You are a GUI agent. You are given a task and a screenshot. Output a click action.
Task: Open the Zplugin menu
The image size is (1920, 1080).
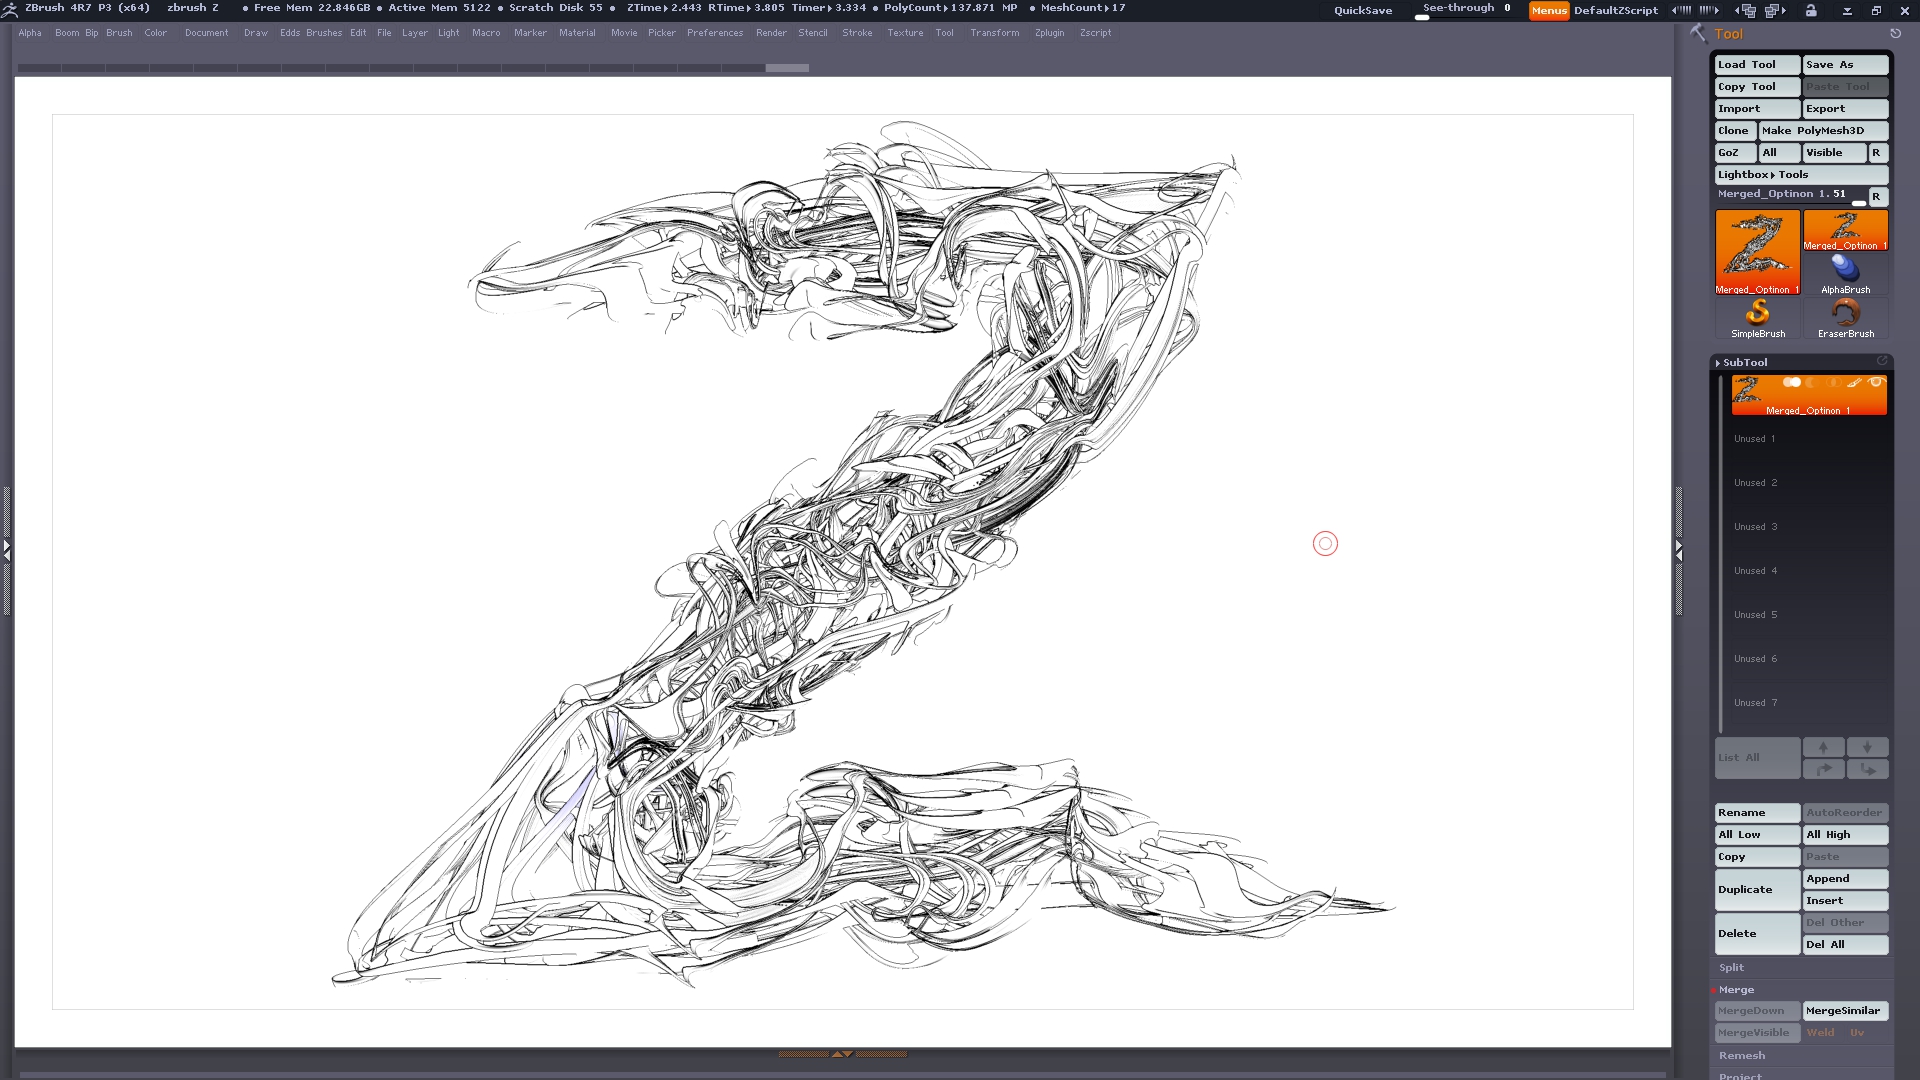coord(1049,33)
